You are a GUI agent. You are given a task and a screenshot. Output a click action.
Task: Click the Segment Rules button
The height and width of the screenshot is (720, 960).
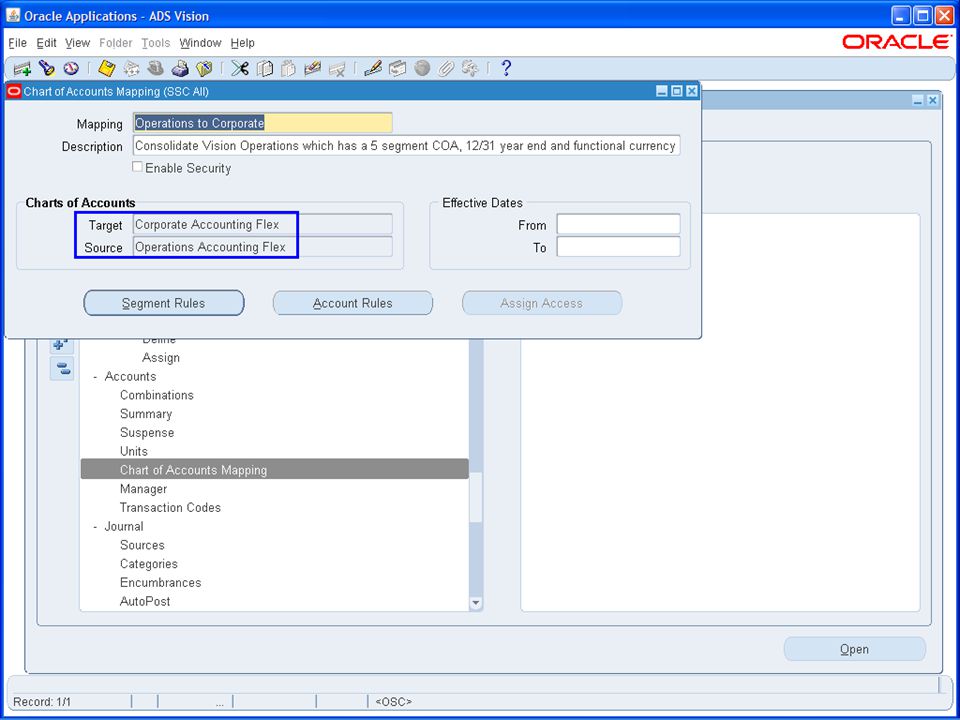(163, 303)
